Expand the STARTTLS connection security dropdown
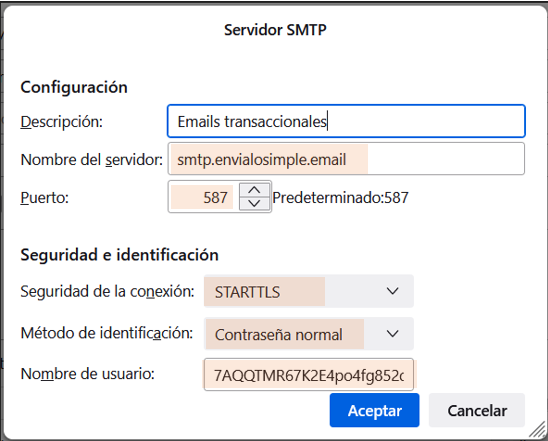The image size is (548, 441). click(309, 291)
